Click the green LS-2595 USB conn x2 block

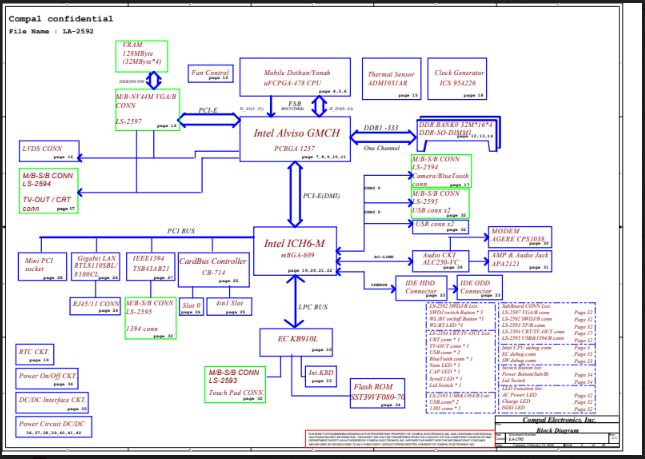(x=440, y=204)
